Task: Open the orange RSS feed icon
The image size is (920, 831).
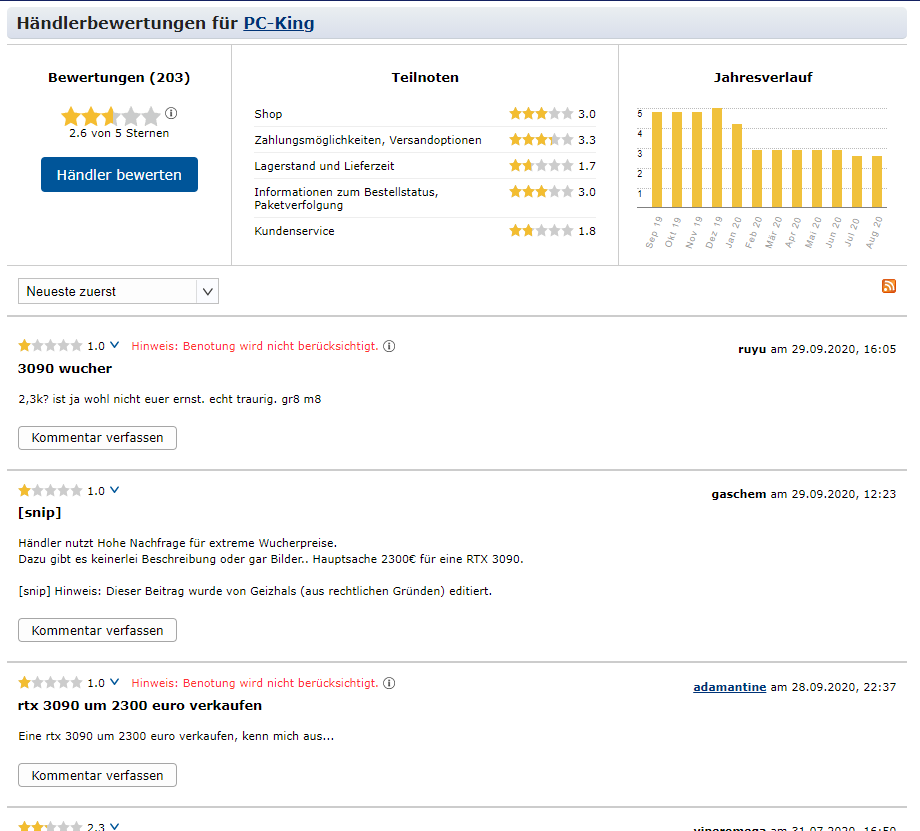Action: tap(889, 286)
